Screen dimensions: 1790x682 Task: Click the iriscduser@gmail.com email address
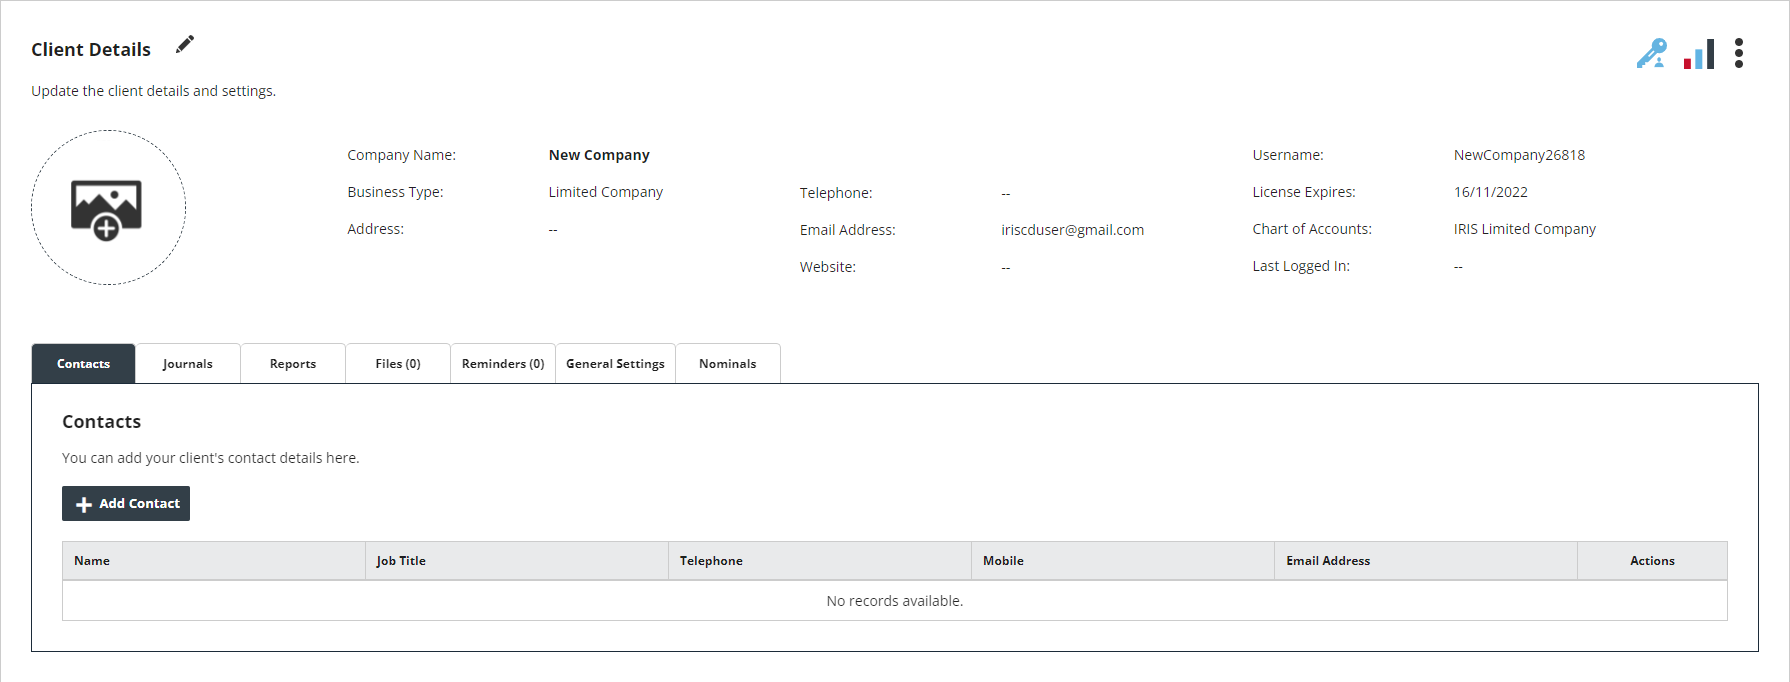click(x=1072, y=230)
